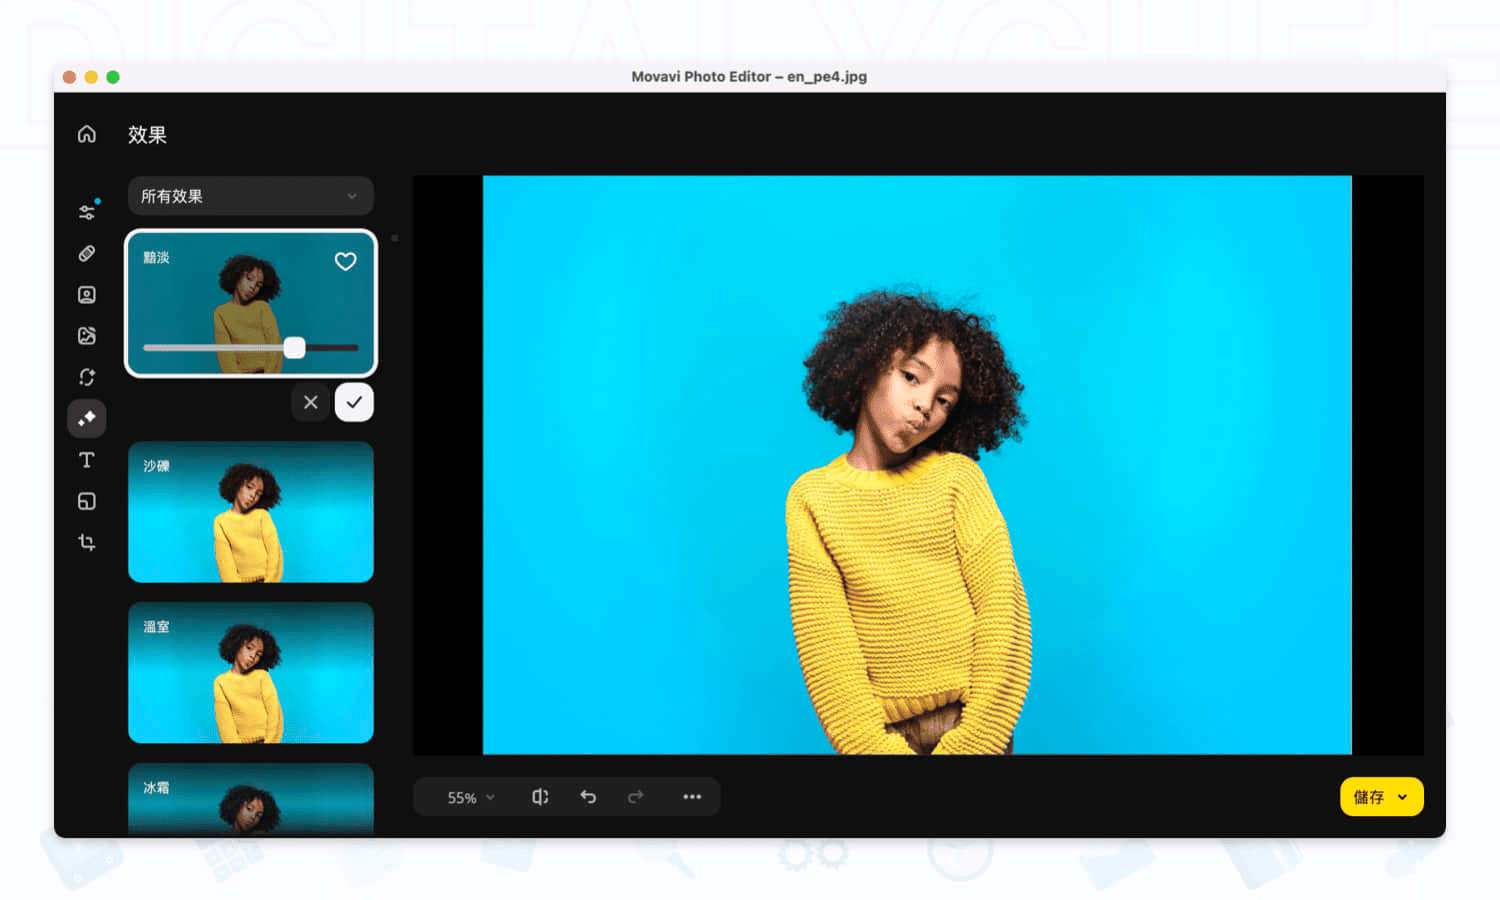1500x900 pixels.
Task: Go to the home screen
Action: click(86, 133)
